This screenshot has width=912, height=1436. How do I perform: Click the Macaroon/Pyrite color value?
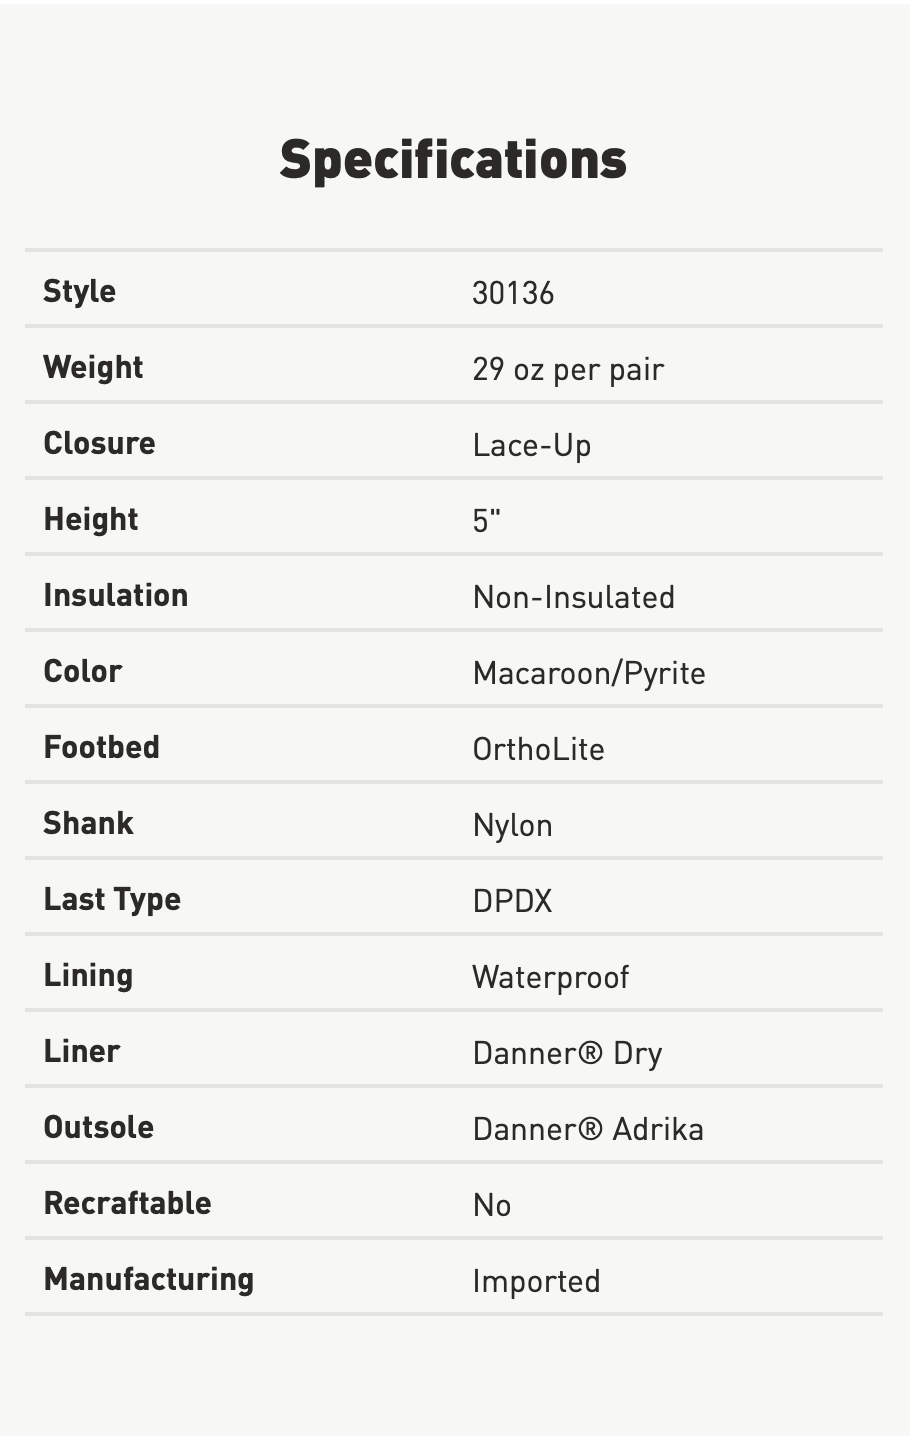(x=589, y=673)
